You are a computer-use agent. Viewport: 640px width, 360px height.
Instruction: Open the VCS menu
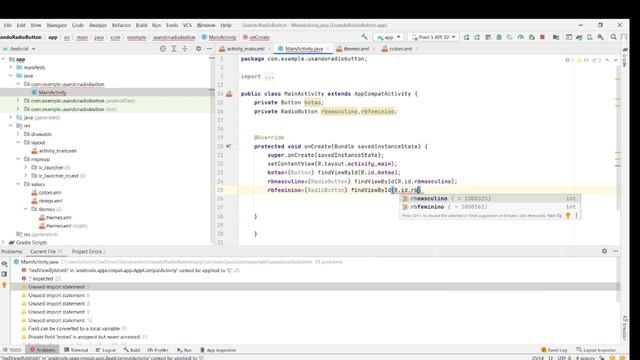pos(187,25)
